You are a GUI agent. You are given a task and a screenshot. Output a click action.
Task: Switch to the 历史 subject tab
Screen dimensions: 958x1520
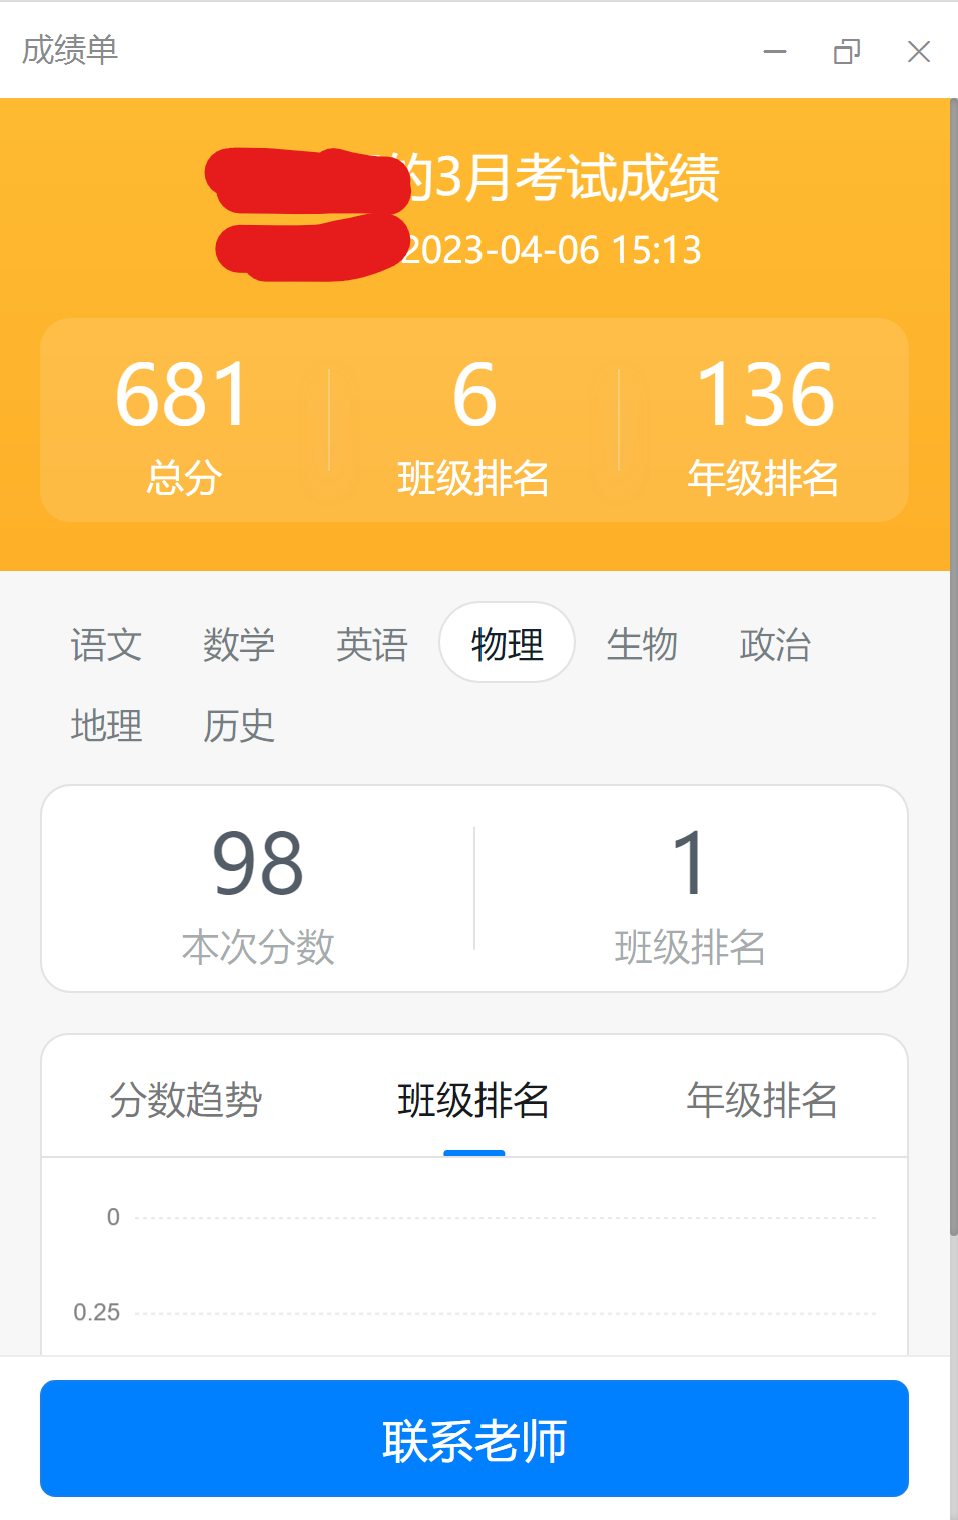[239, 725]
